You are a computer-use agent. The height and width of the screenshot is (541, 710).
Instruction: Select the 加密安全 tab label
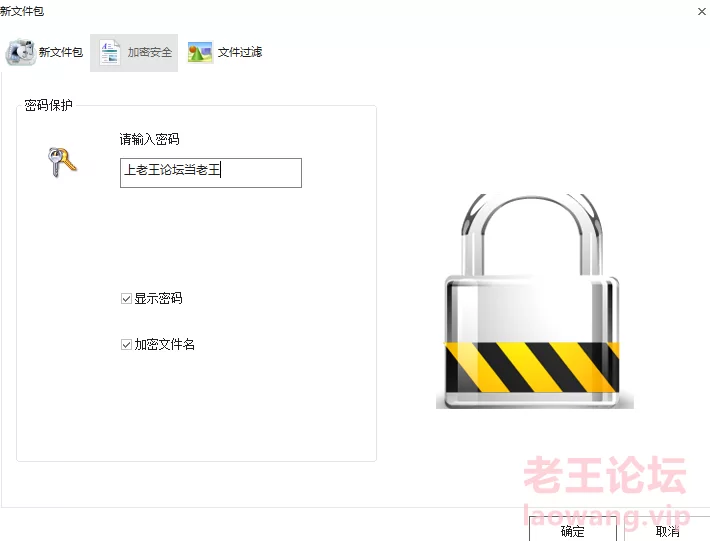[x=150, y=52]
